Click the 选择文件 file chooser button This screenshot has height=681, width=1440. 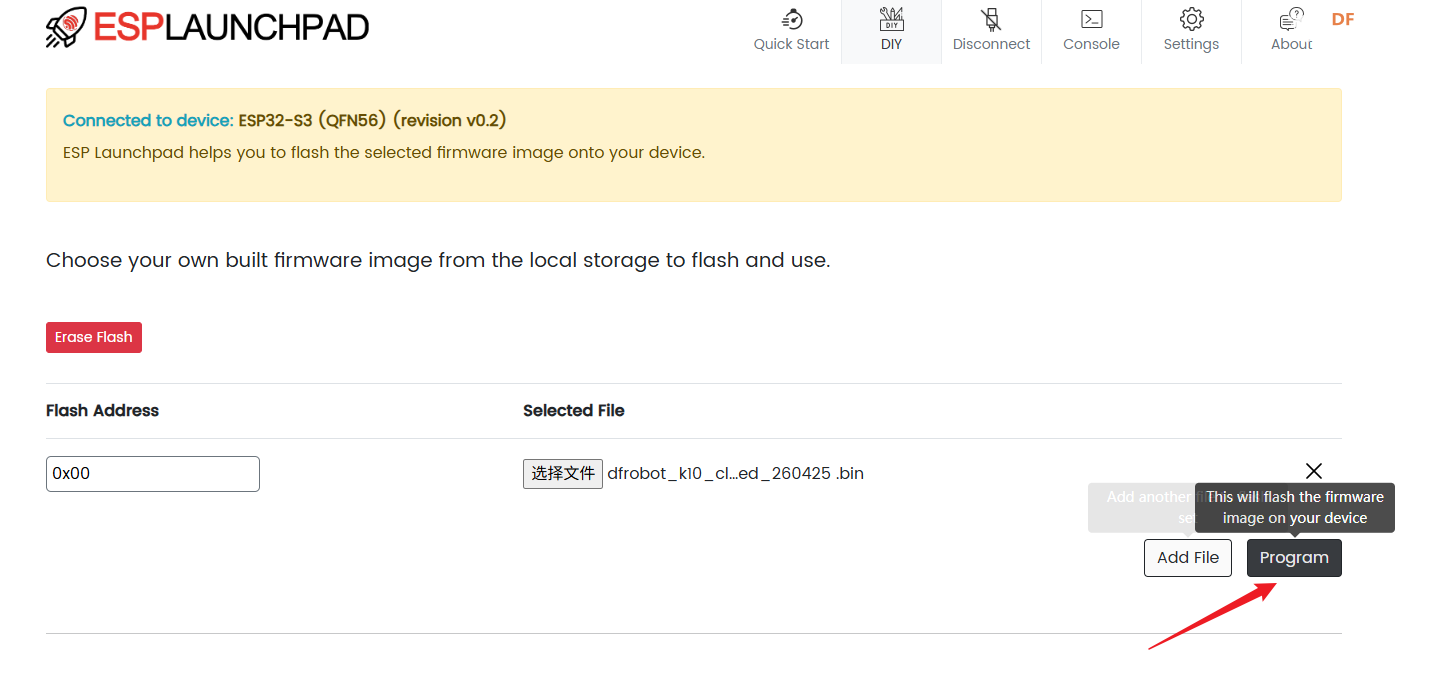tap(563, 474)
